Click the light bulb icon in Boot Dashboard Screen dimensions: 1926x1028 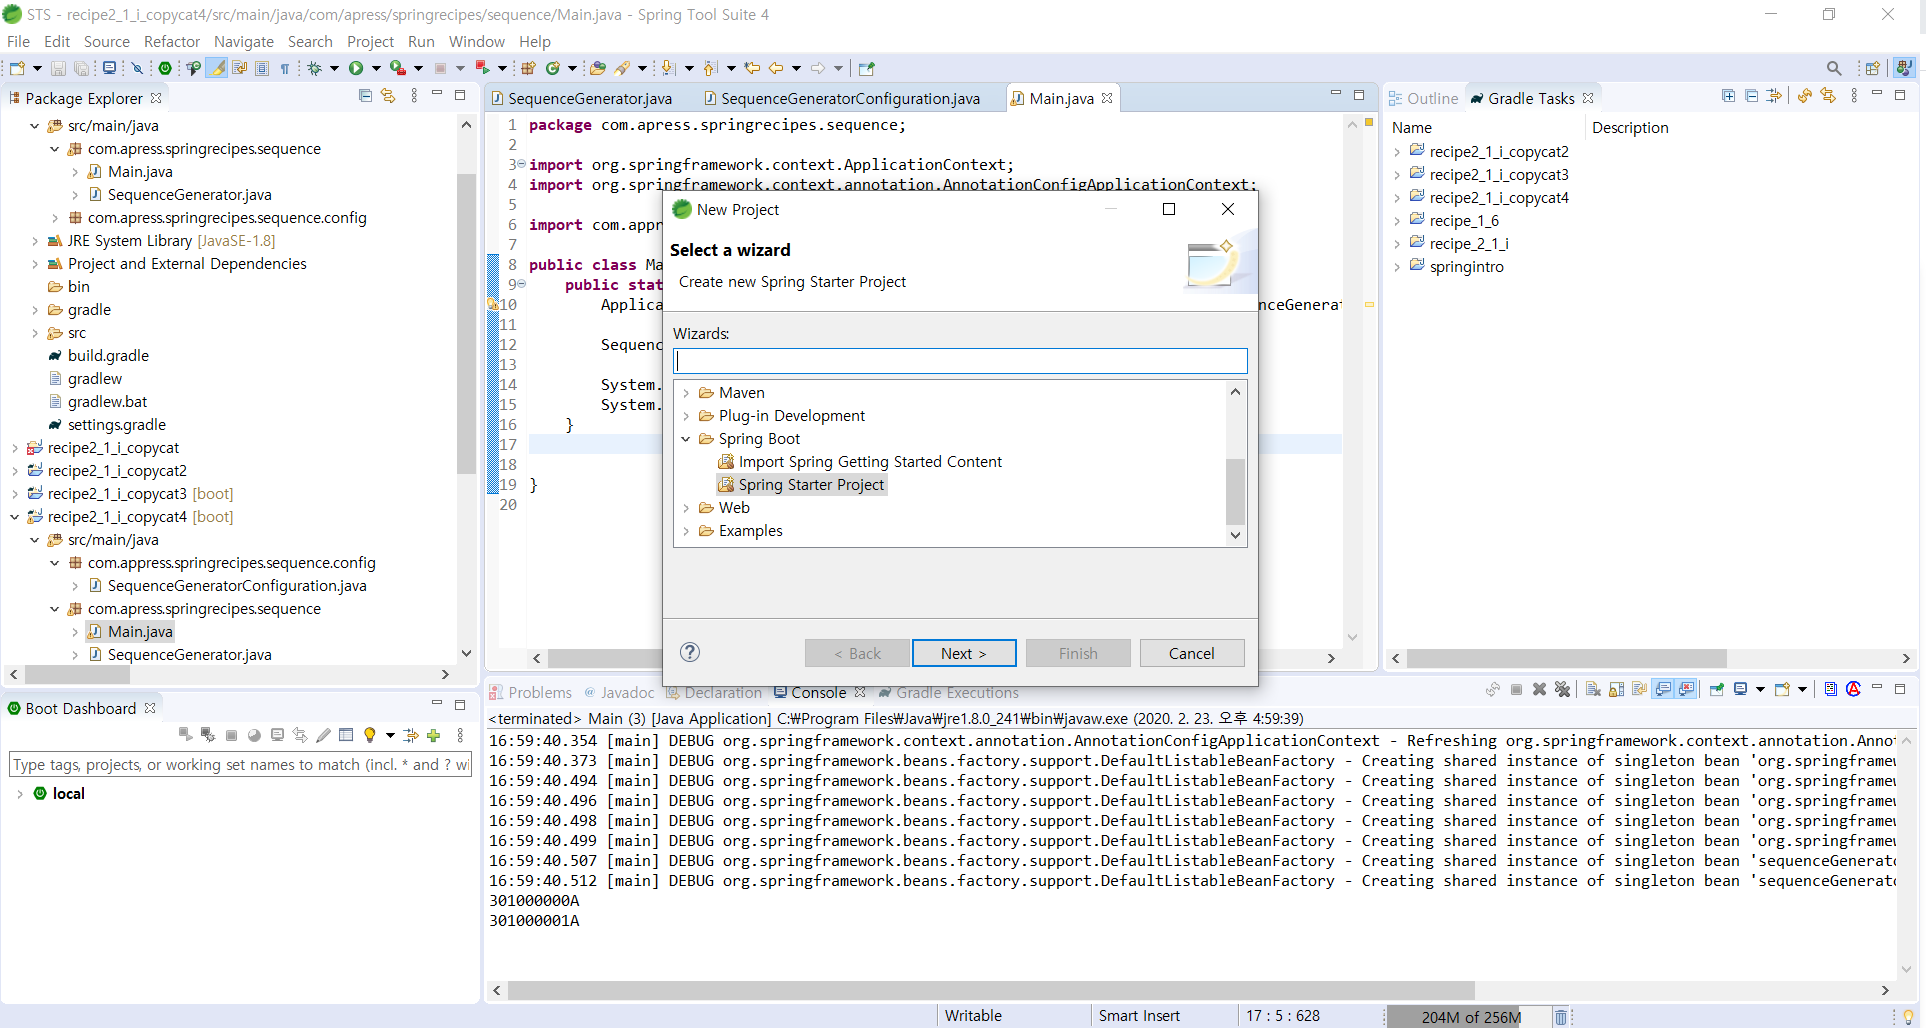pyautogui.click(x=370, y=735)
